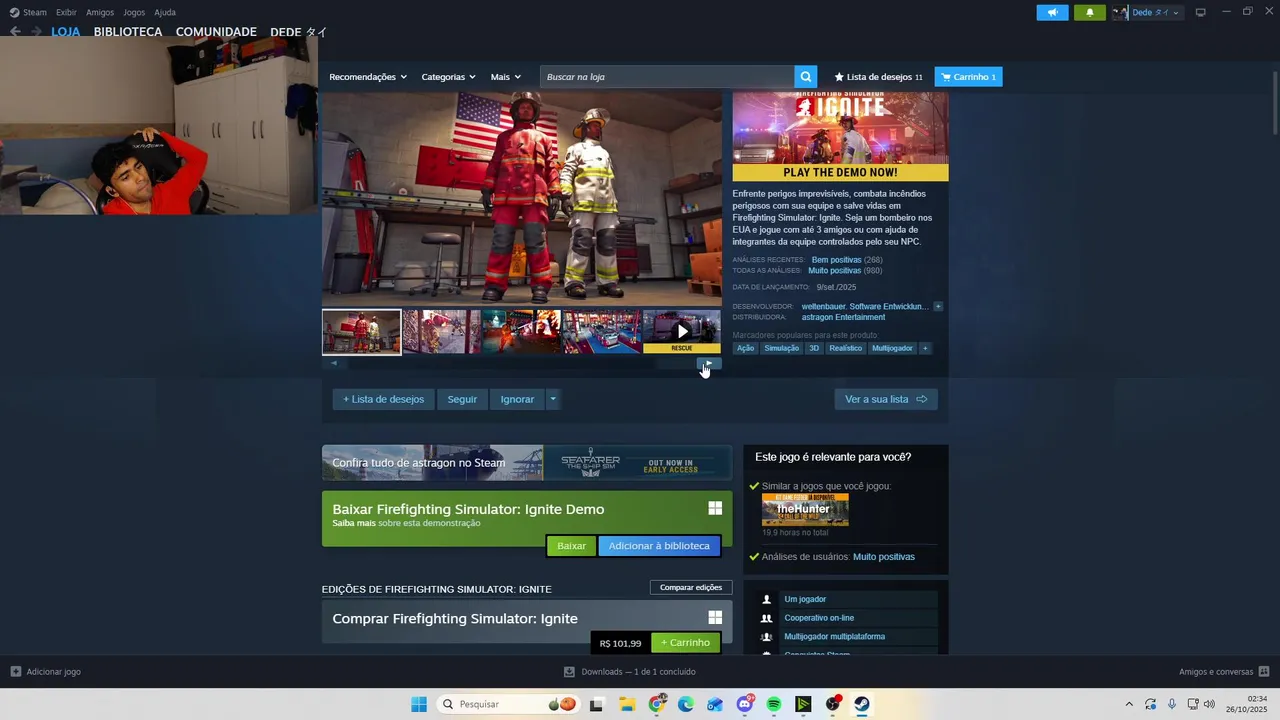This screenshot has width=1280, height=720.
Task: Click the Downloads status bar icon
Action: [x=569, y=672]
